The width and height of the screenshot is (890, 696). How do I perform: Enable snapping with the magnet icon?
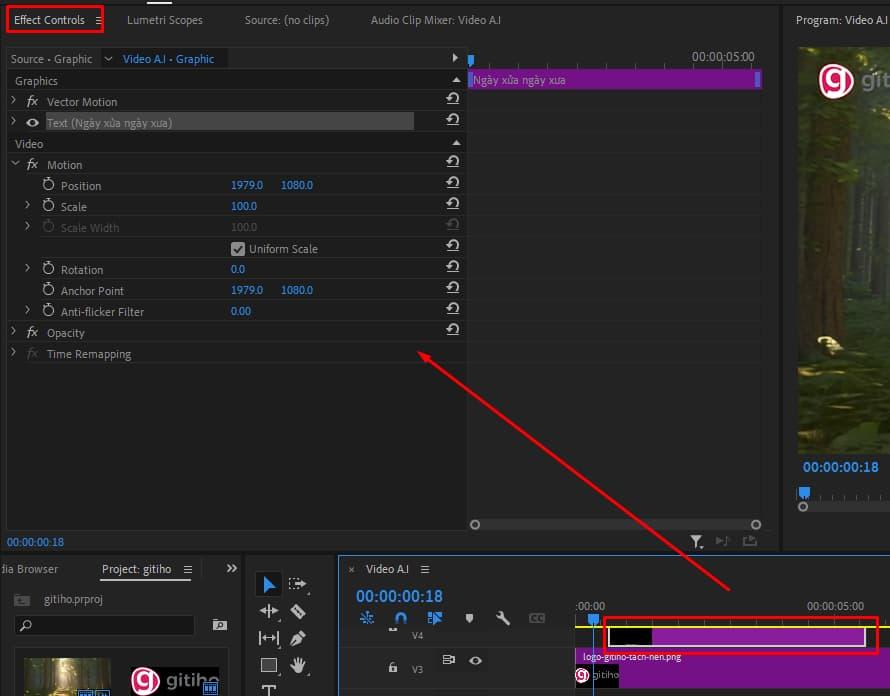[400, 618]
